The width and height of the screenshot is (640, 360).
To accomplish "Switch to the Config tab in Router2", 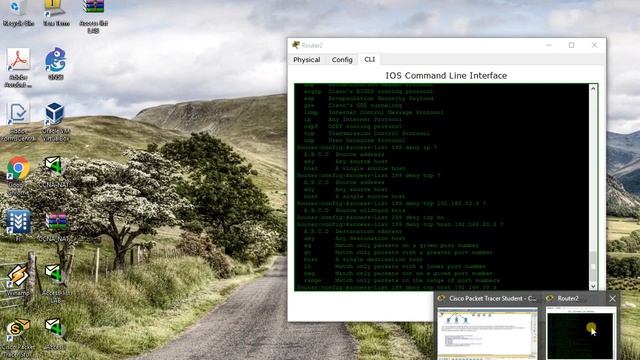I will 342,60.
